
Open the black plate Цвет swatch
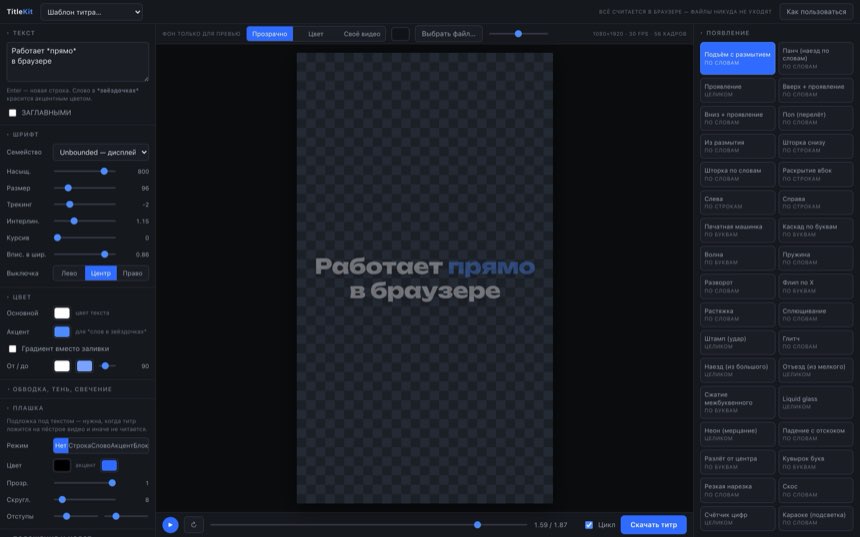(62, 466)
